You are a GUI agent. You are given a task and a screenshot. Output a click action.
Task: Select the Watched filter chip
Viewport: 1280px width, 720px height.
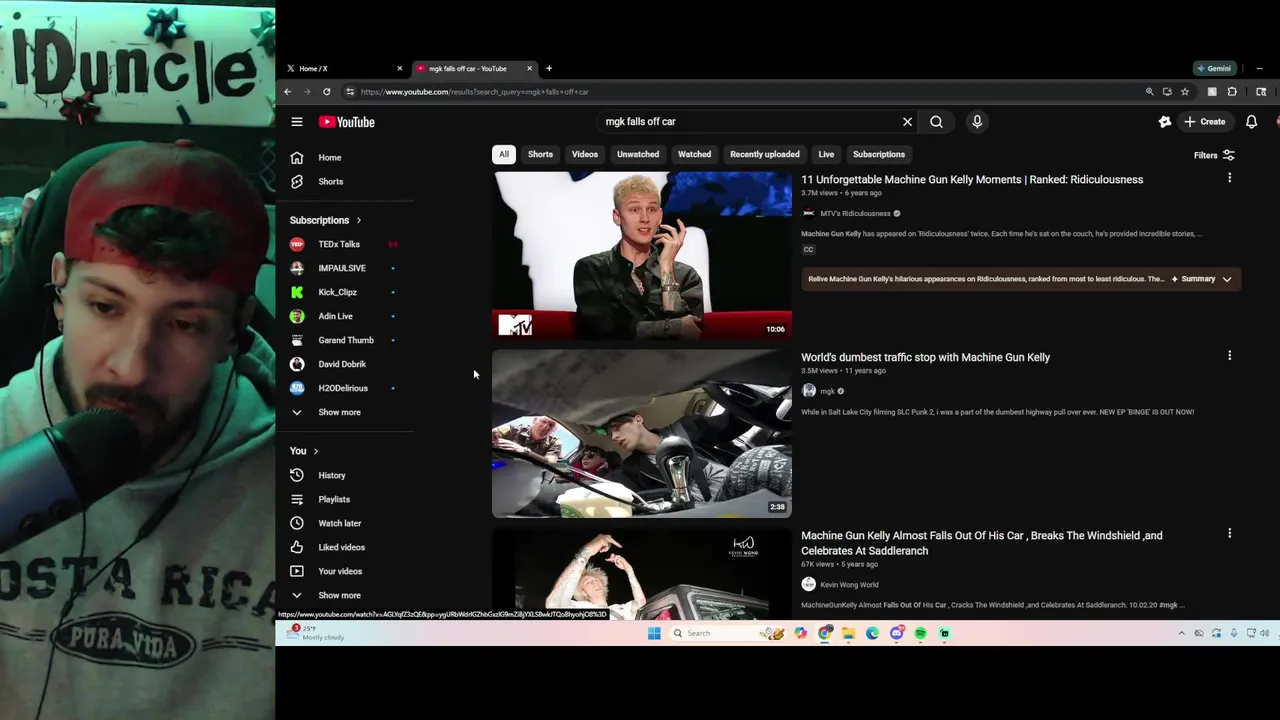coord(694,154)
